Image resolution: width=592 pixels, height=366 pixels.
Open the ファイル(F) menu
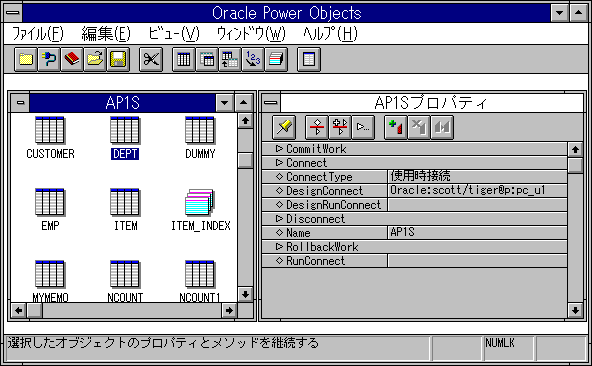point(38,34)
